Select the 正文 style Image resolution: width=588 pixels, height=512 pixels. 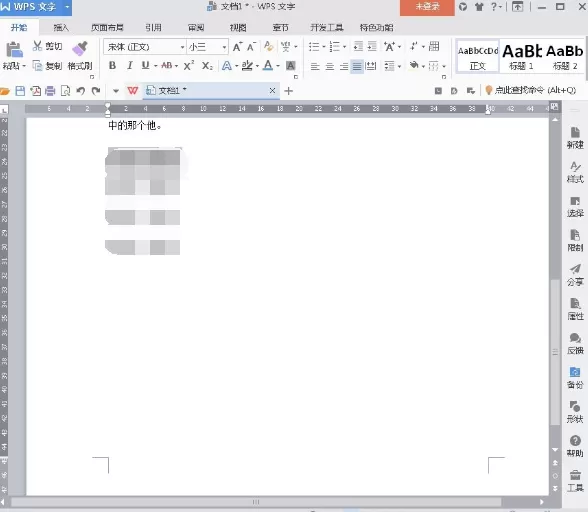tap(478, 57)
